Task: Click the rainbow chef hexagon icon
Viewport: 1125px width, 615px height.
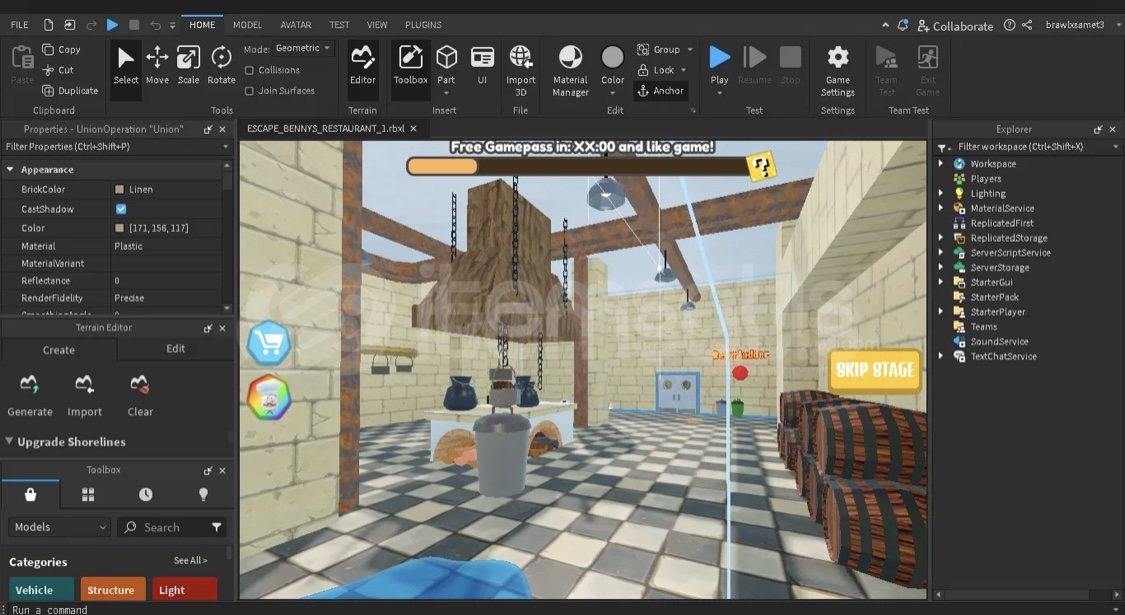Action: click(269, 397)
